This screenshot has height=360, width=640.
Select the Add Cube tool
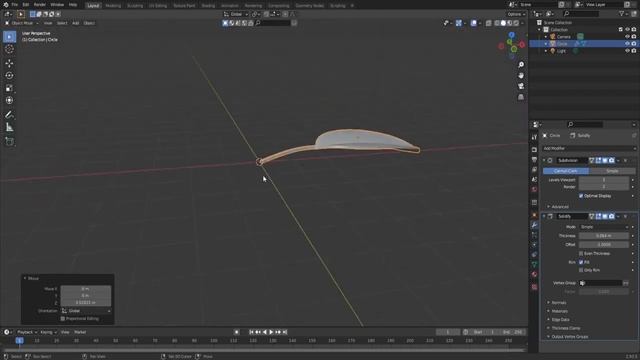(x=9, y=142)
